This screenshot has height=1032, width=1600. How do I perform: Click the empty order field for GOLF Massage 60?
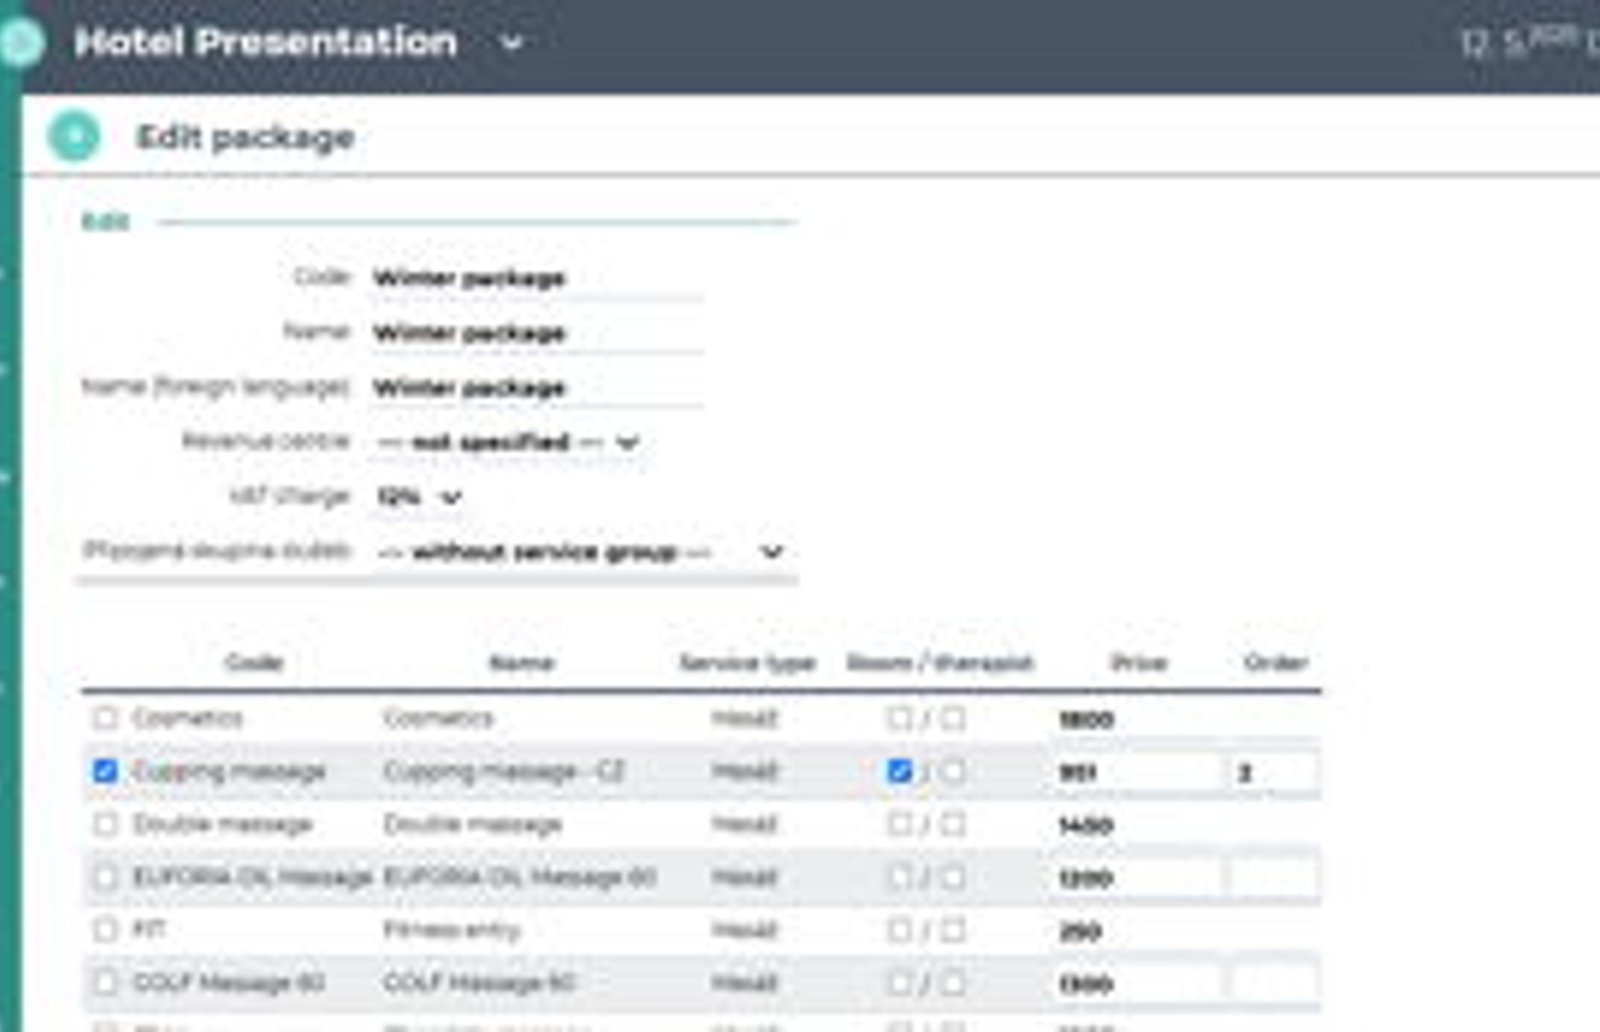point(1274,984)
